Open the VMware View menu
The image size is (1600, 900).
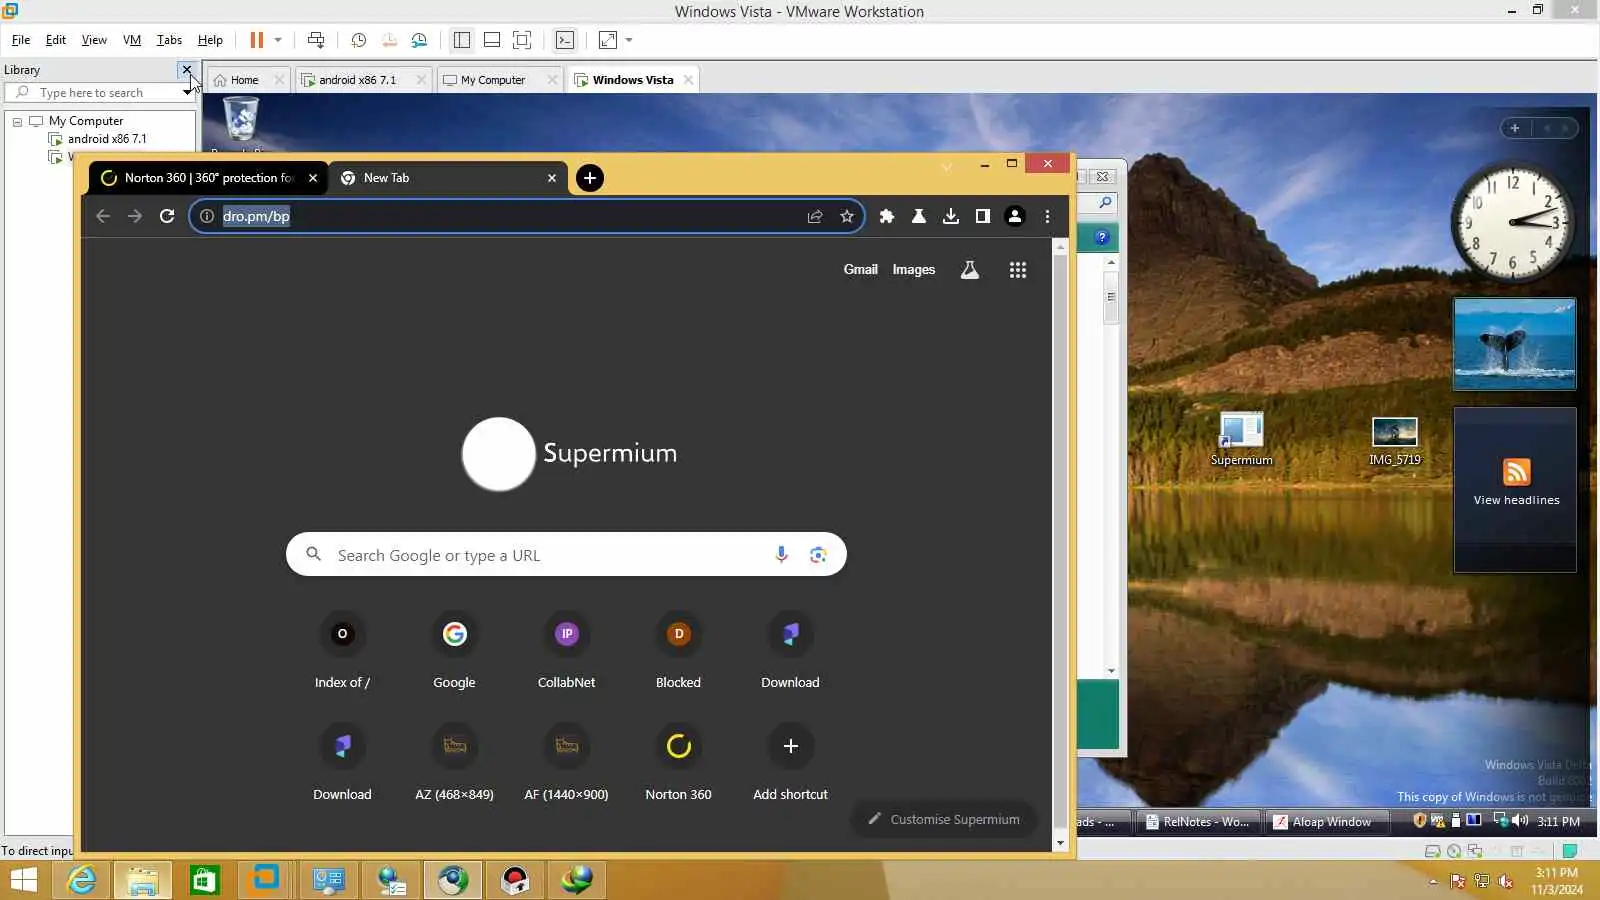(x=94, y=40)
